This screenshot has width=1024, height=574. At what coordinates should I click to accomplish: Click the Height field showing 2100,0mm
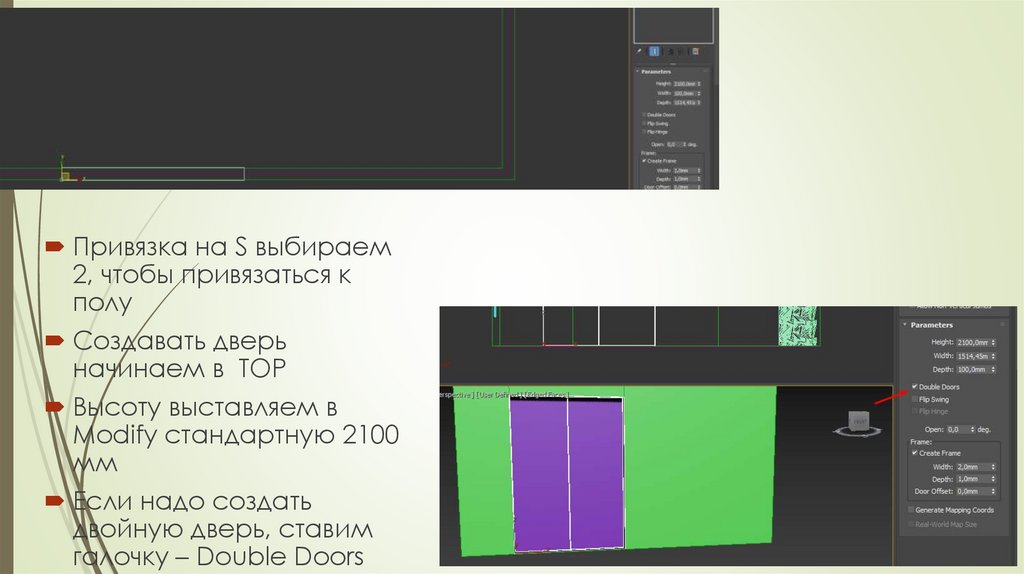(973, 342)
